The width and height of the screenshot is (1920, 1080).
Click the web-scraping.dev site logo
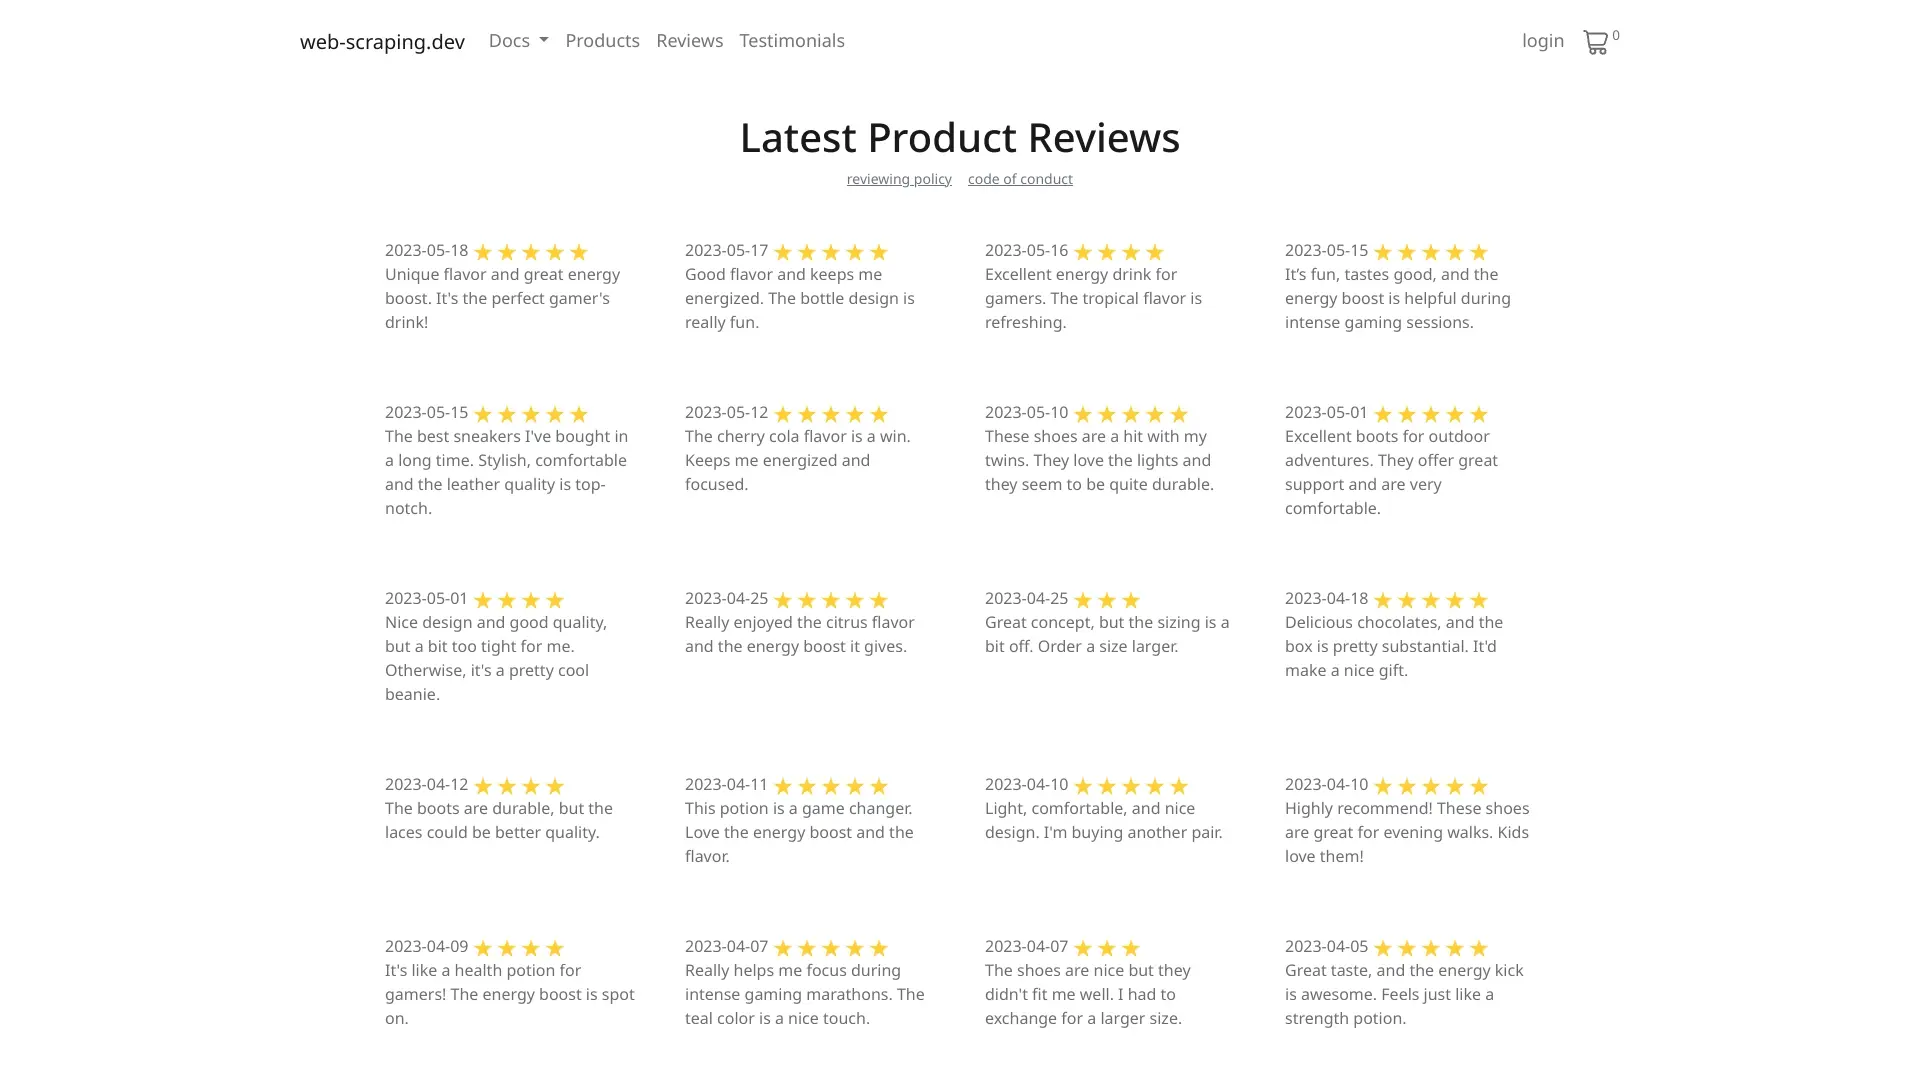point(381,41)
